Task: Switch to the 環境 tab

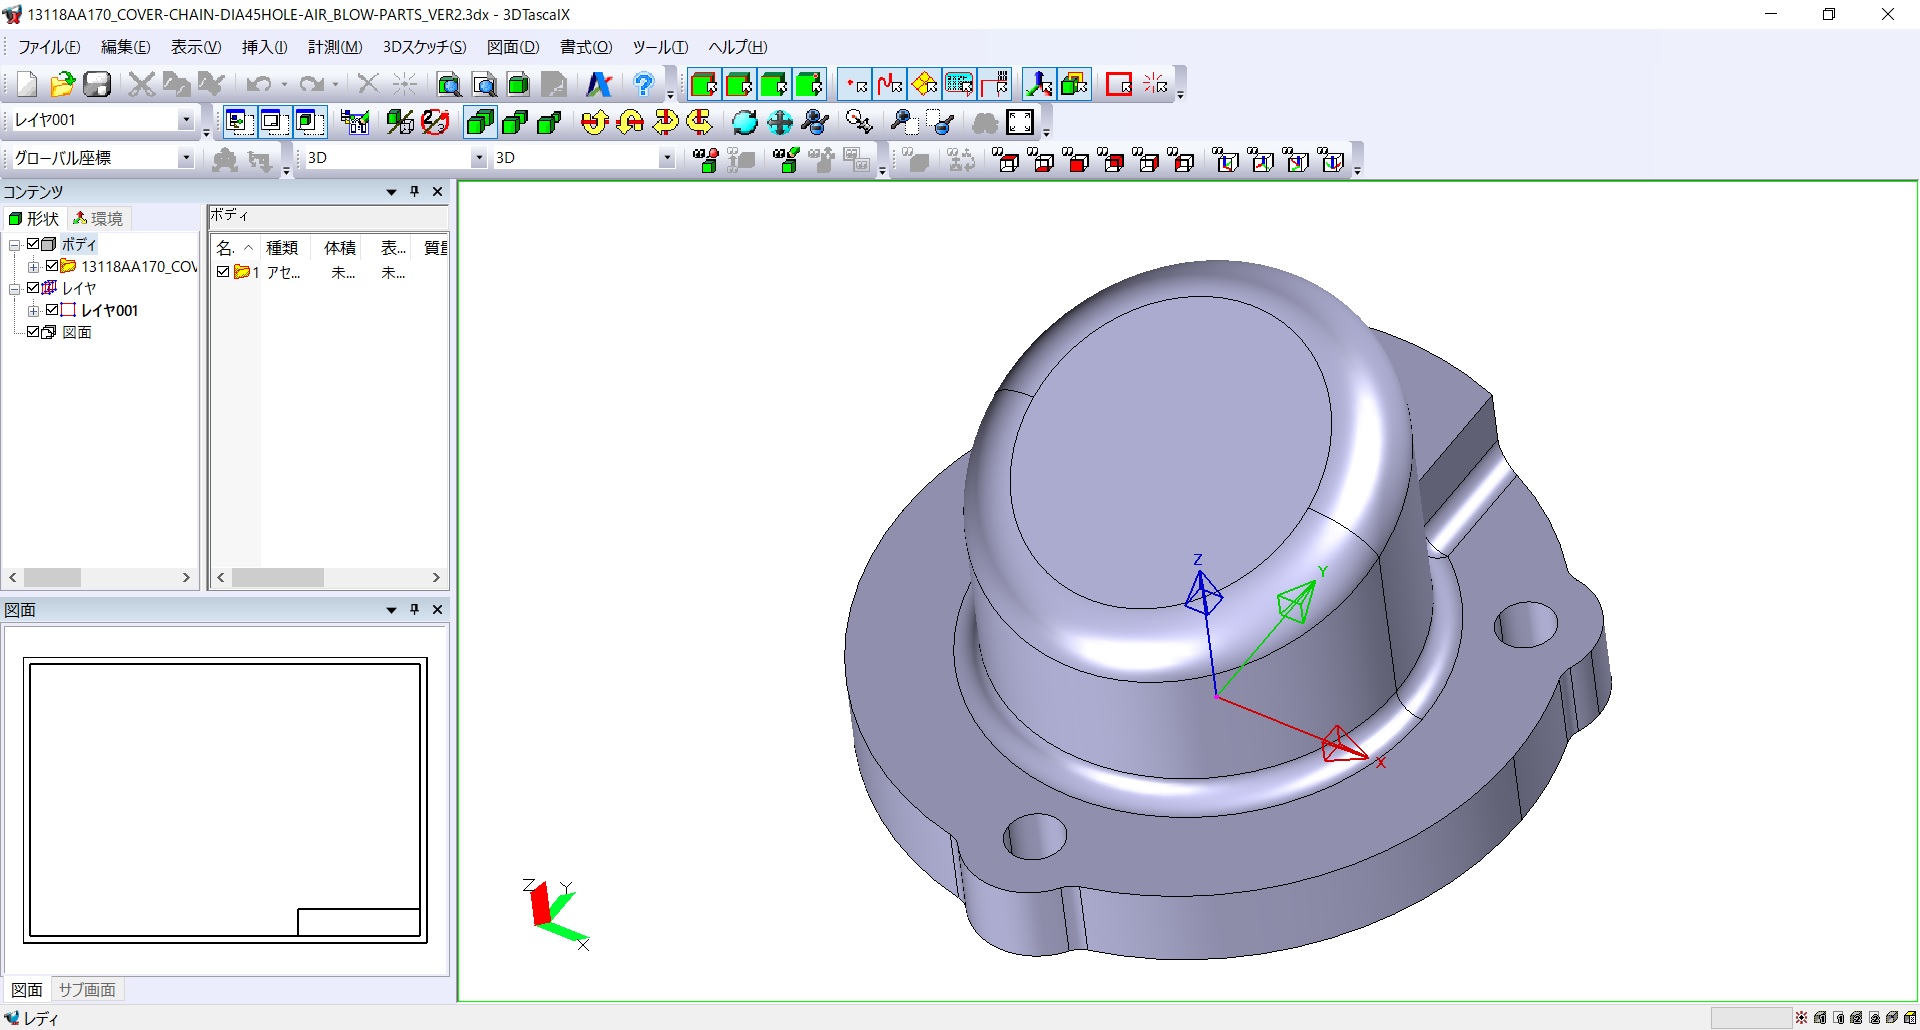Action: [x=98, y=218]
